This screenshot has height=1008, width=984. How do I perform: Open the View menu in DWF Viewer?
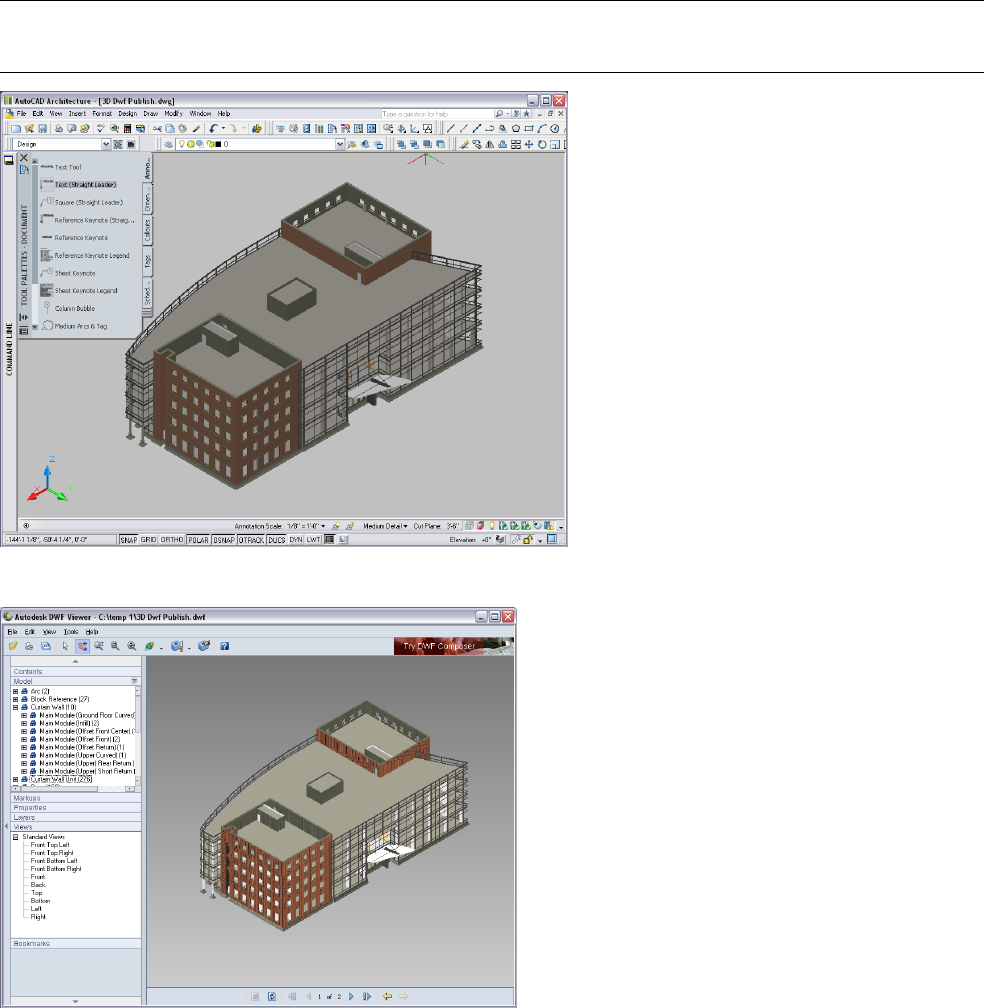tap(49, 632)
